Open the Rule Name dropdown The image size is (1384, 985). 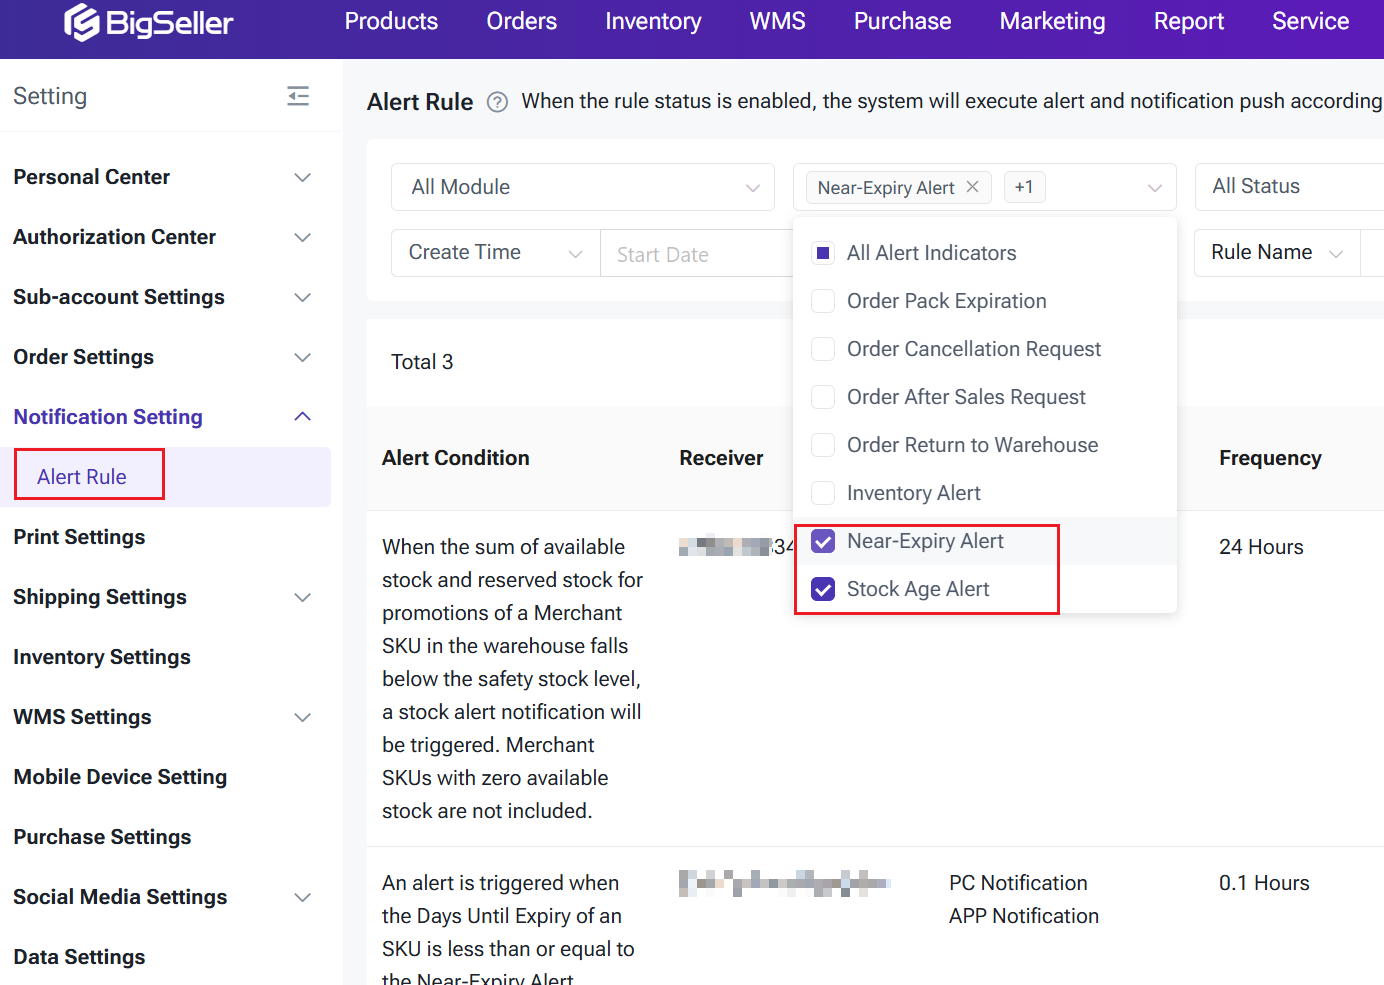tap(1276, 253)
